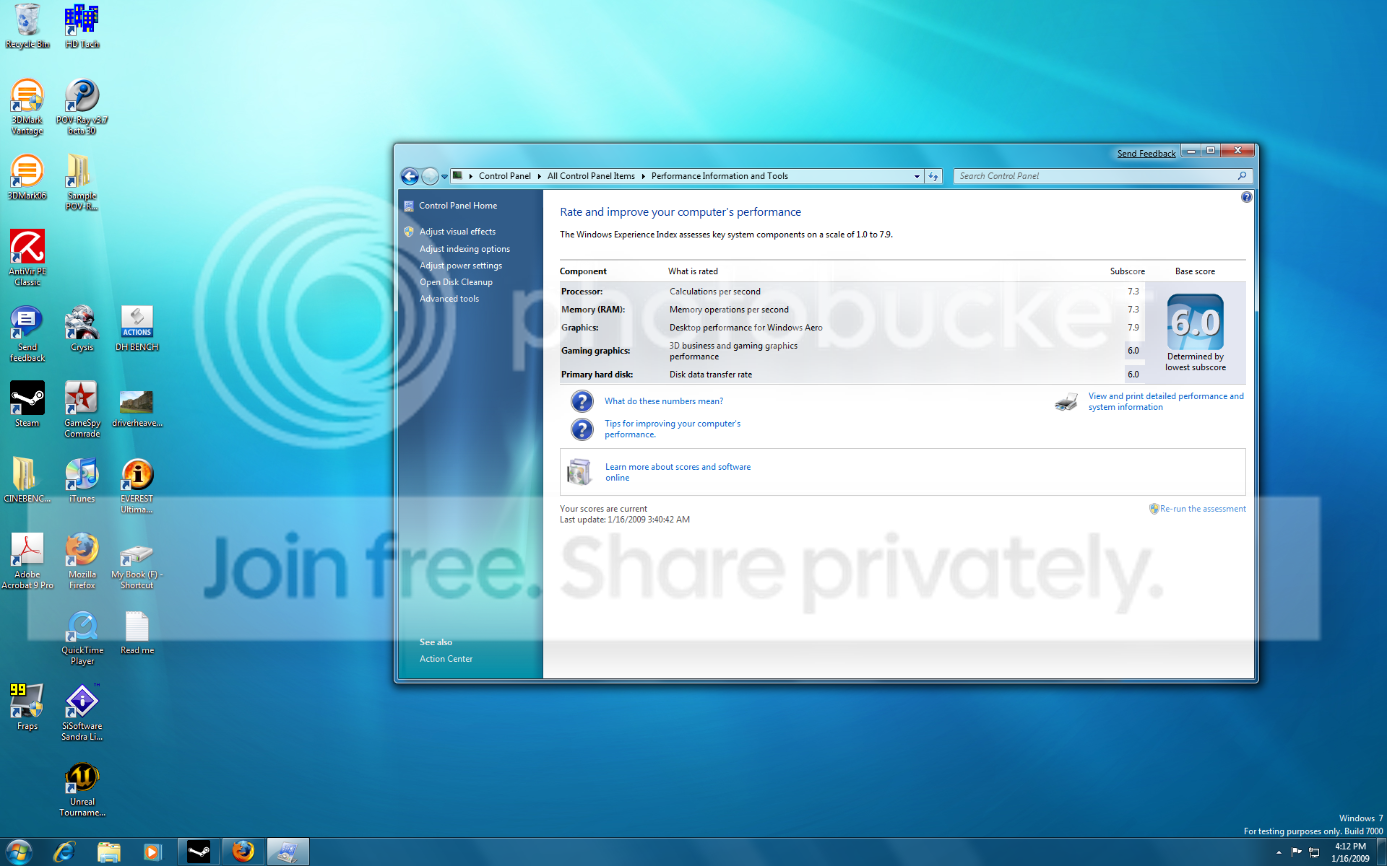Select the Read me text file icon
1387x866 pixels.
click(137, 632)
